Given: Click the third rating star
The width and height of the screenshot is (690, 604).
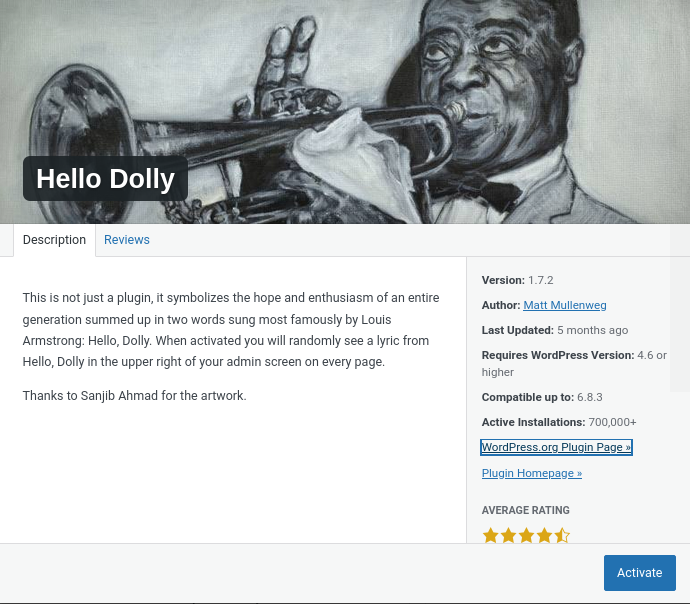Looking at the screenshot, I should 527,535.
